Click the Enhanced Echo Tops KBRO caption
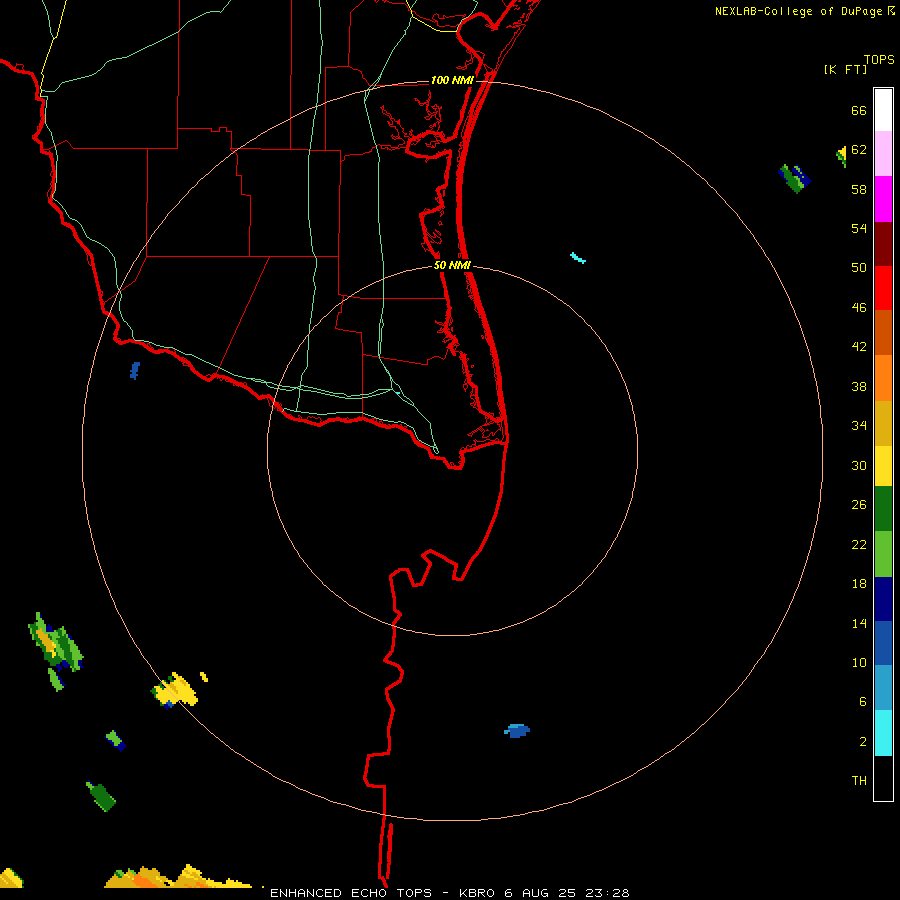This screenshot has width=900, height=900. (449, 893)
